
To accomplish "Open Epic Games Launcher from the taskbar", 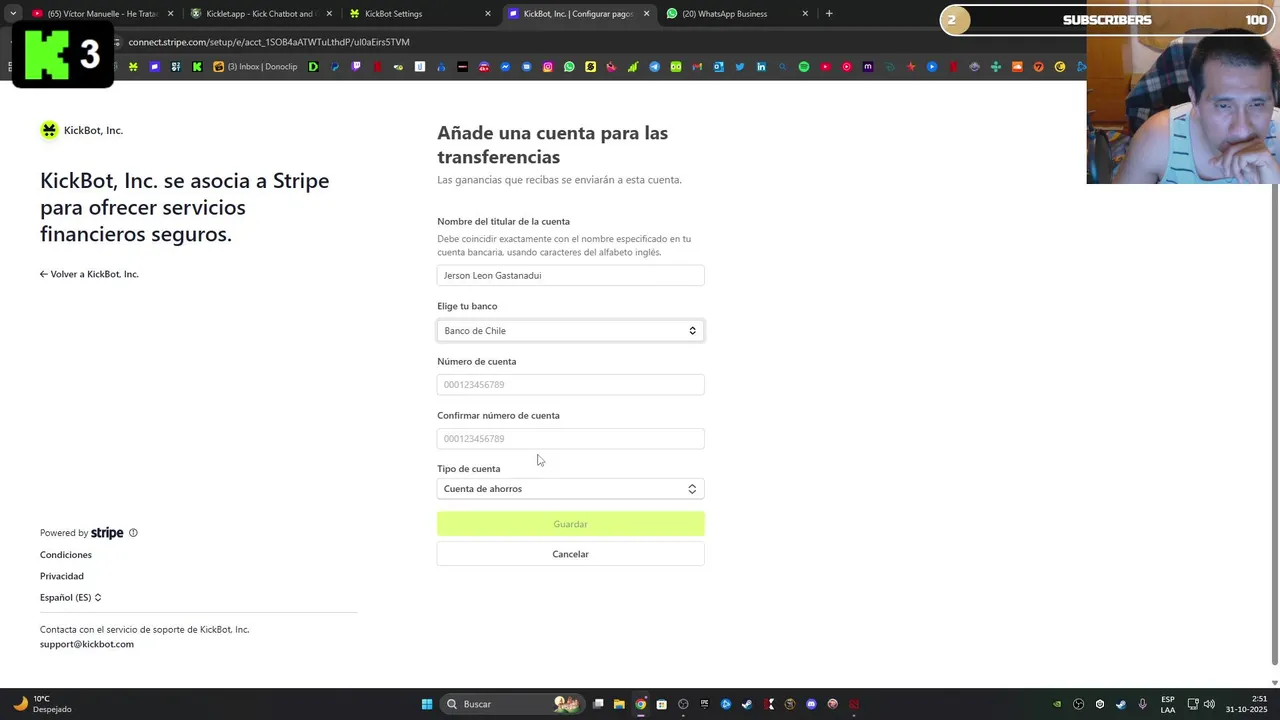I will (704, 704).
